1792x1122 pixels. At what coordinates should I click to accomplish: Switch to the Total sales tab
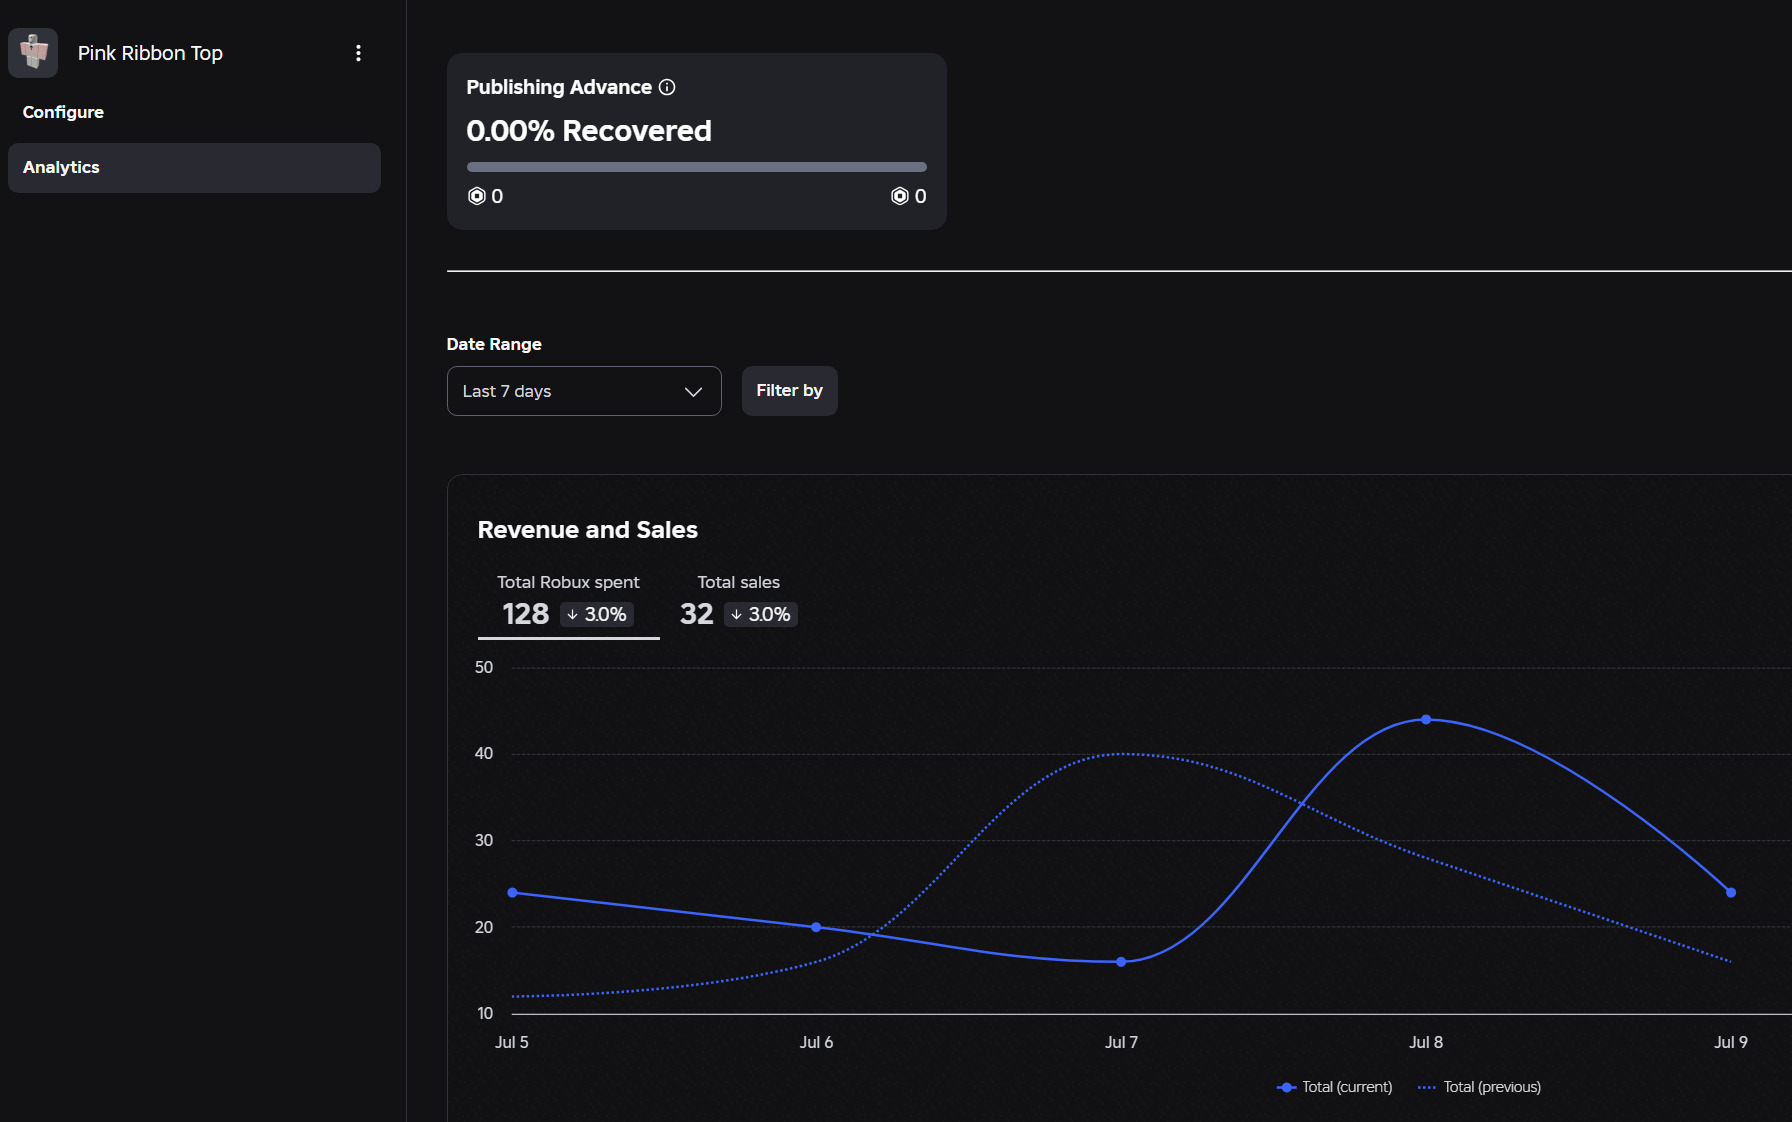pyautogui.click(x=739, y=601)
